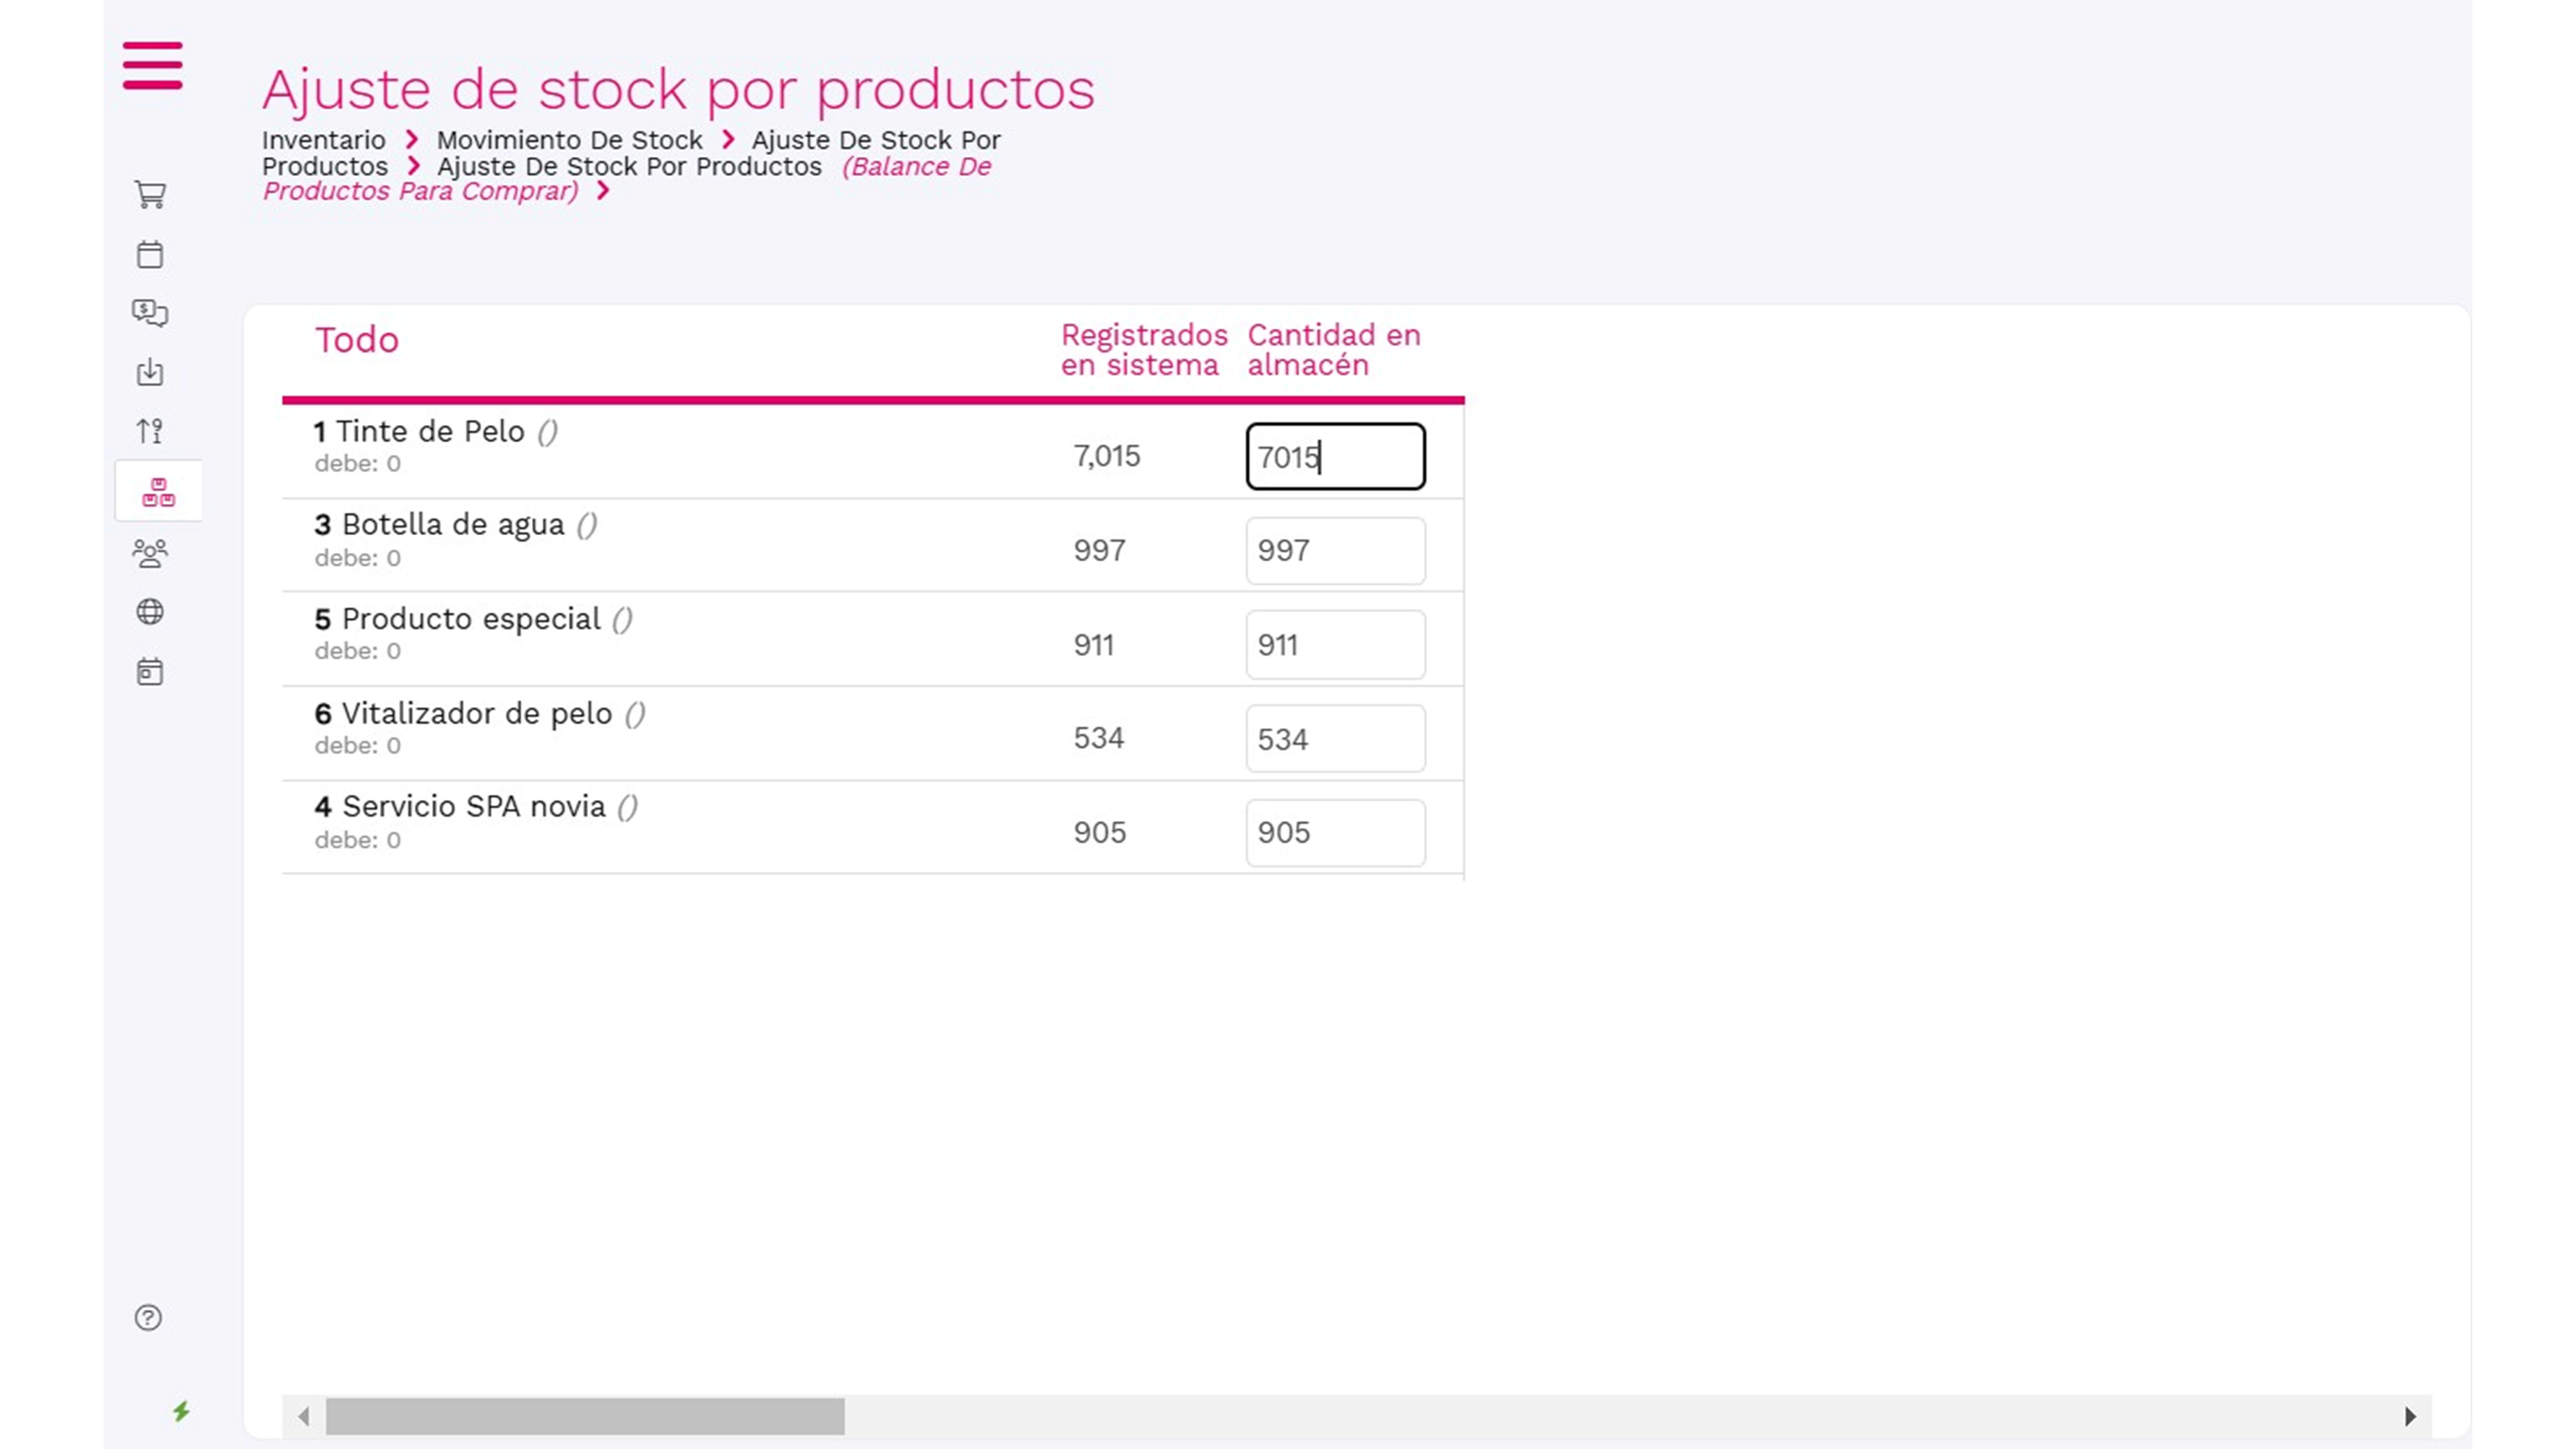This screenshot has height=1449, width=2576.
Task: Click the money chat bubbles sidebar icon
Action: (150, 313)
